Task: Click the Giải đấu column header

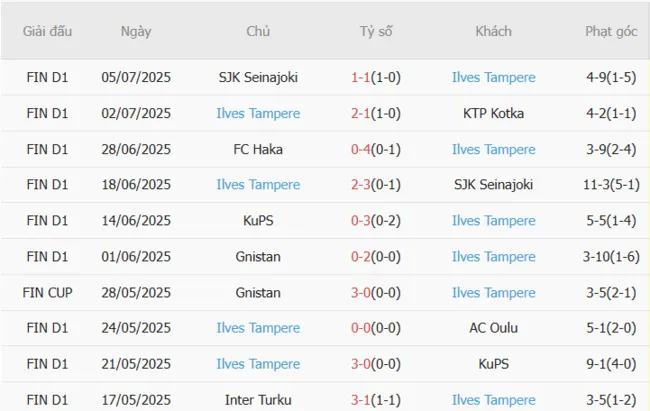Action: [x=48, y=31]
